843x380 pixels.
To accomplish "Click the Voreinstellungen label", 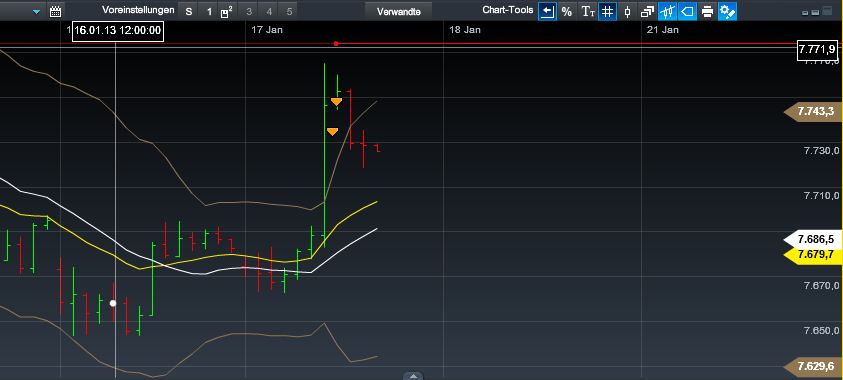I will (x=138, y=10).
